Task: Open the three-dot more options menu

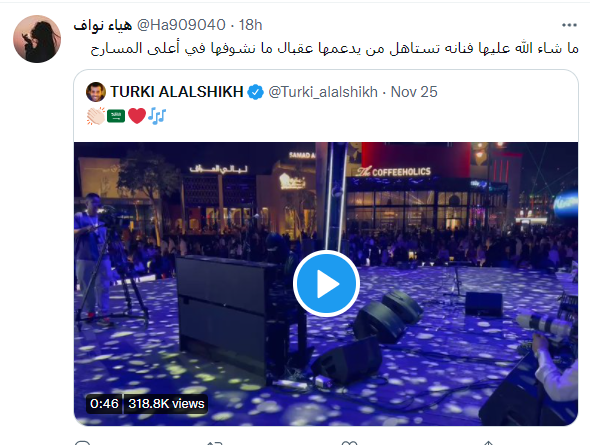Action: 569,25
